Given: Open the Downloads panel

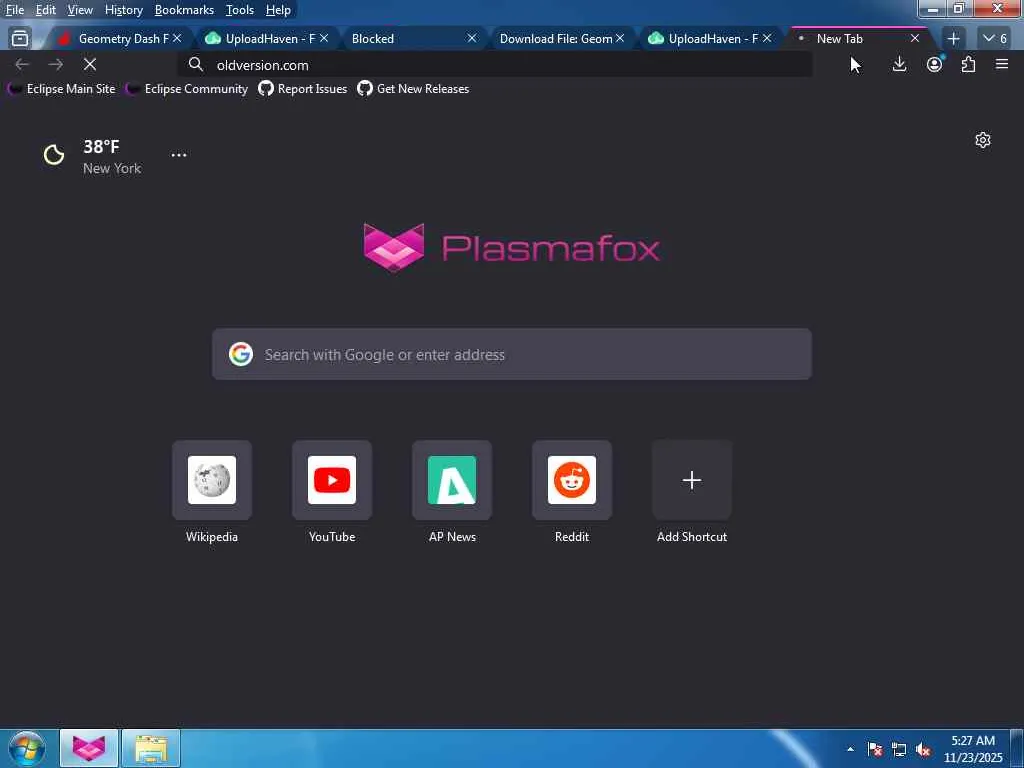Looking at the screenshot, I should pyautogui.click(x=899, y=64).
